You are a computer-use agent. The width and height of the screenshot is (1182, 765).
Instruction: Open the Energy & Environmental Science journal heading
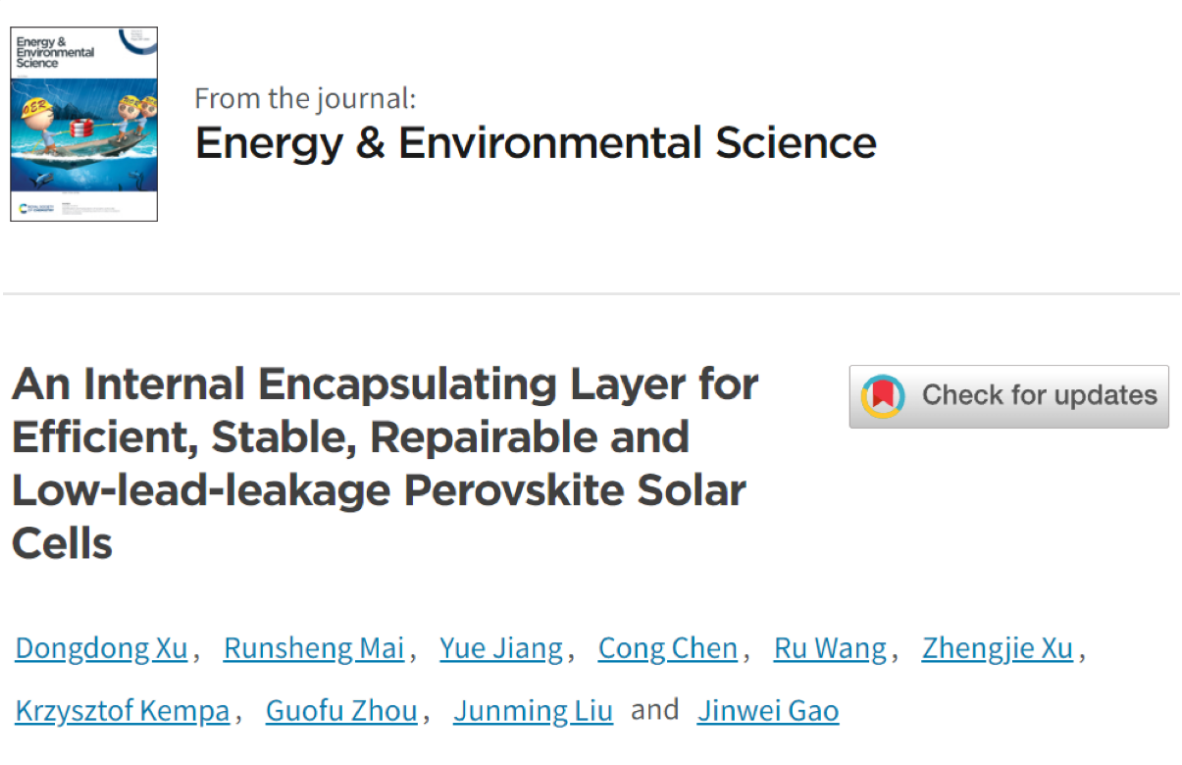click(x=535, y=143)
